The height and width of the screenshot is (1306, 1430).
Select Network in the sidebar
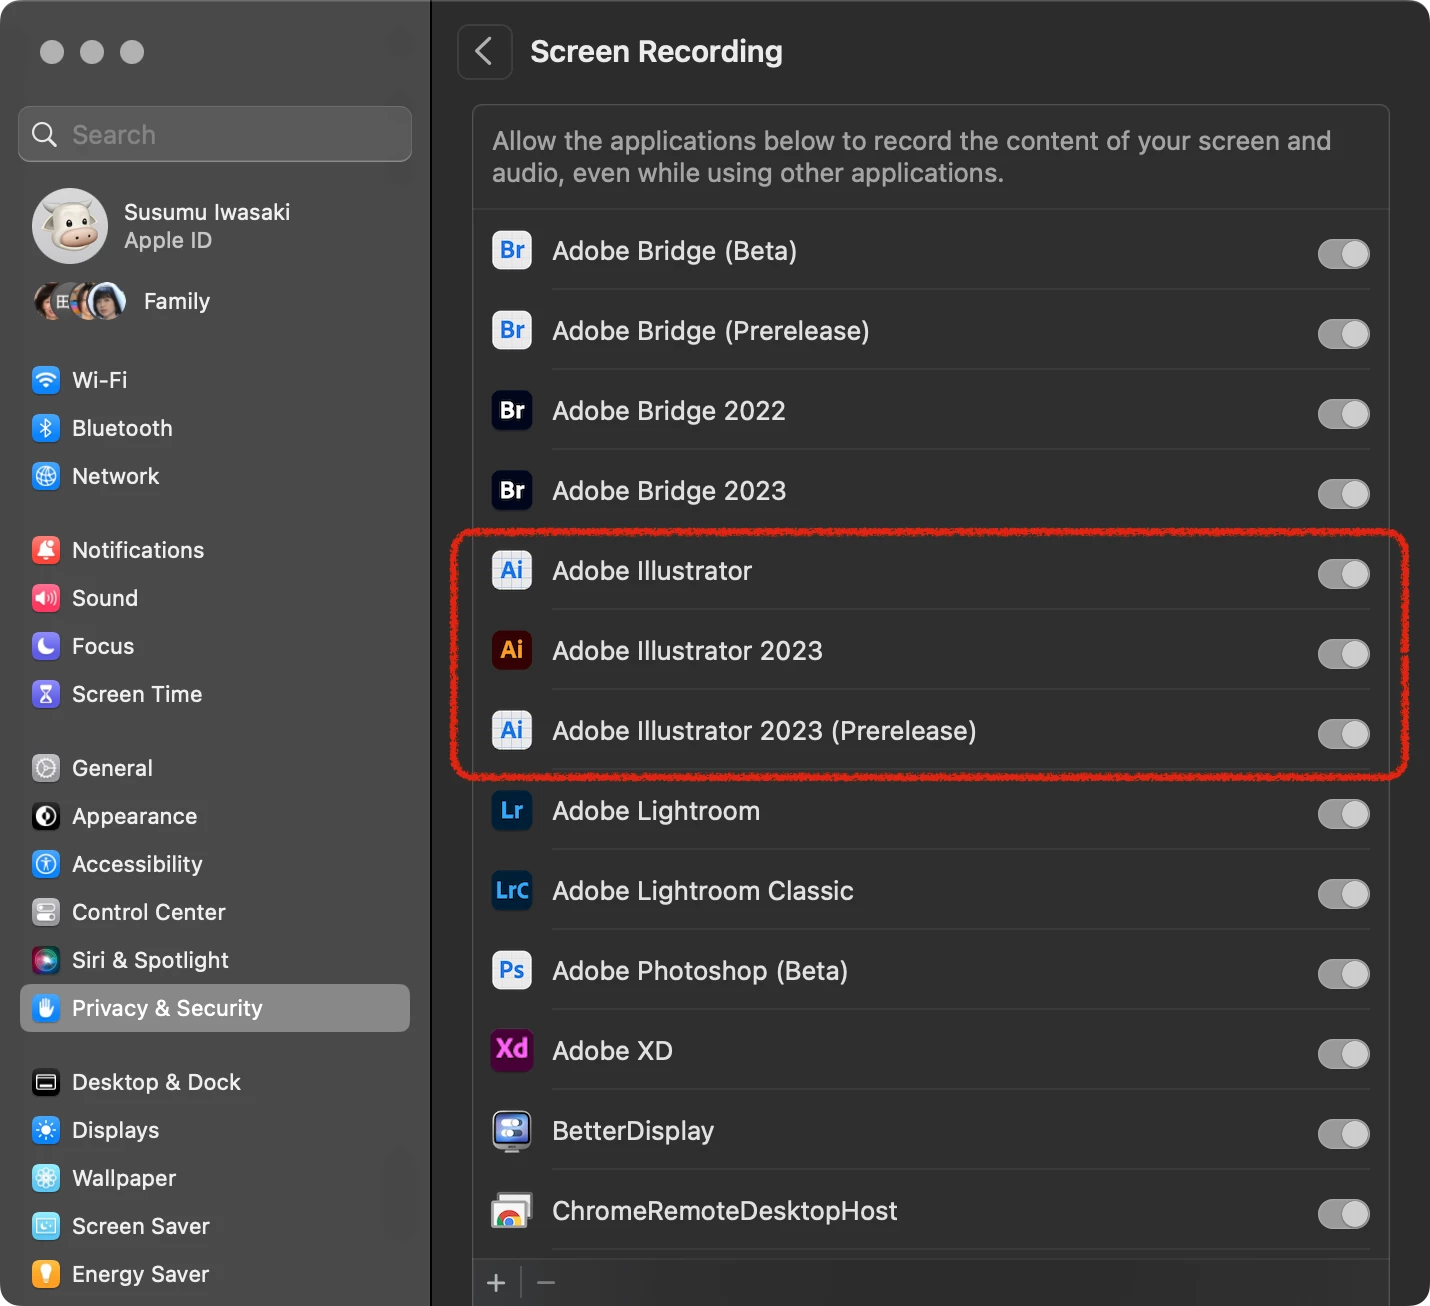pyautogui.click(x=215, y=476)
